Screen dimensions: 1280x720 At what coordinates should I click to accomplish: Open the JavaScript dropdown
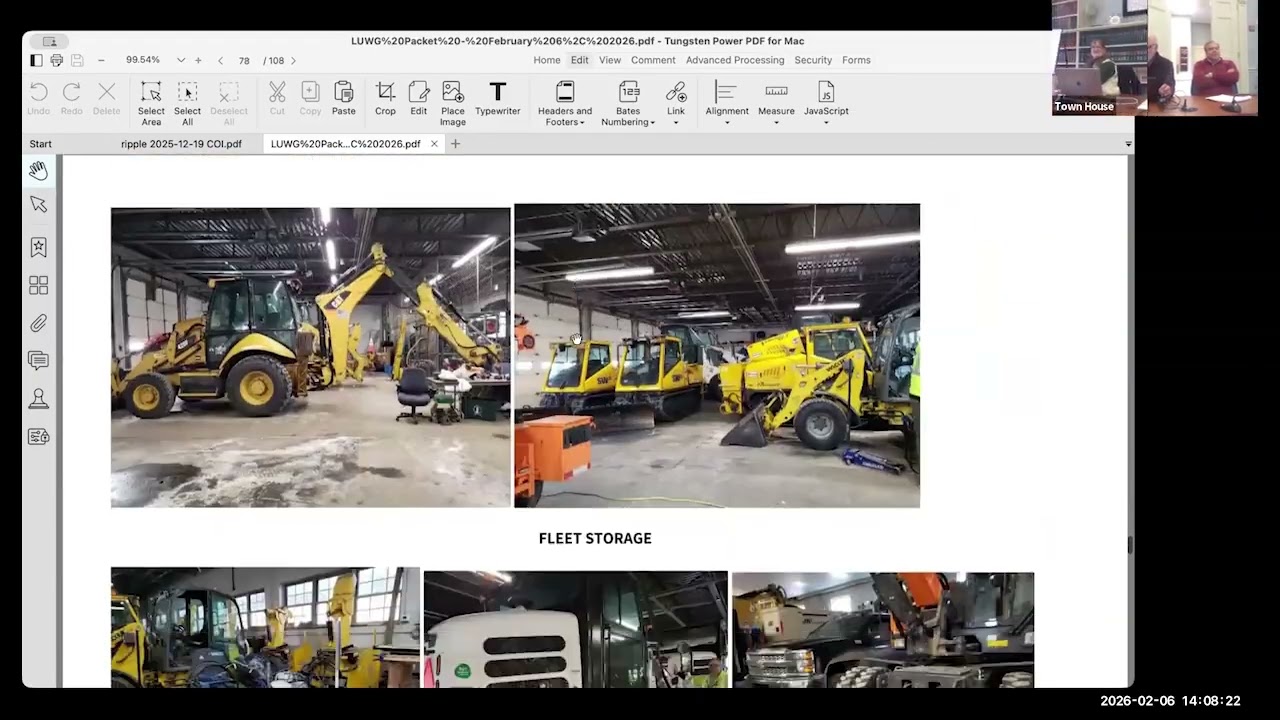tap(826, 104)
